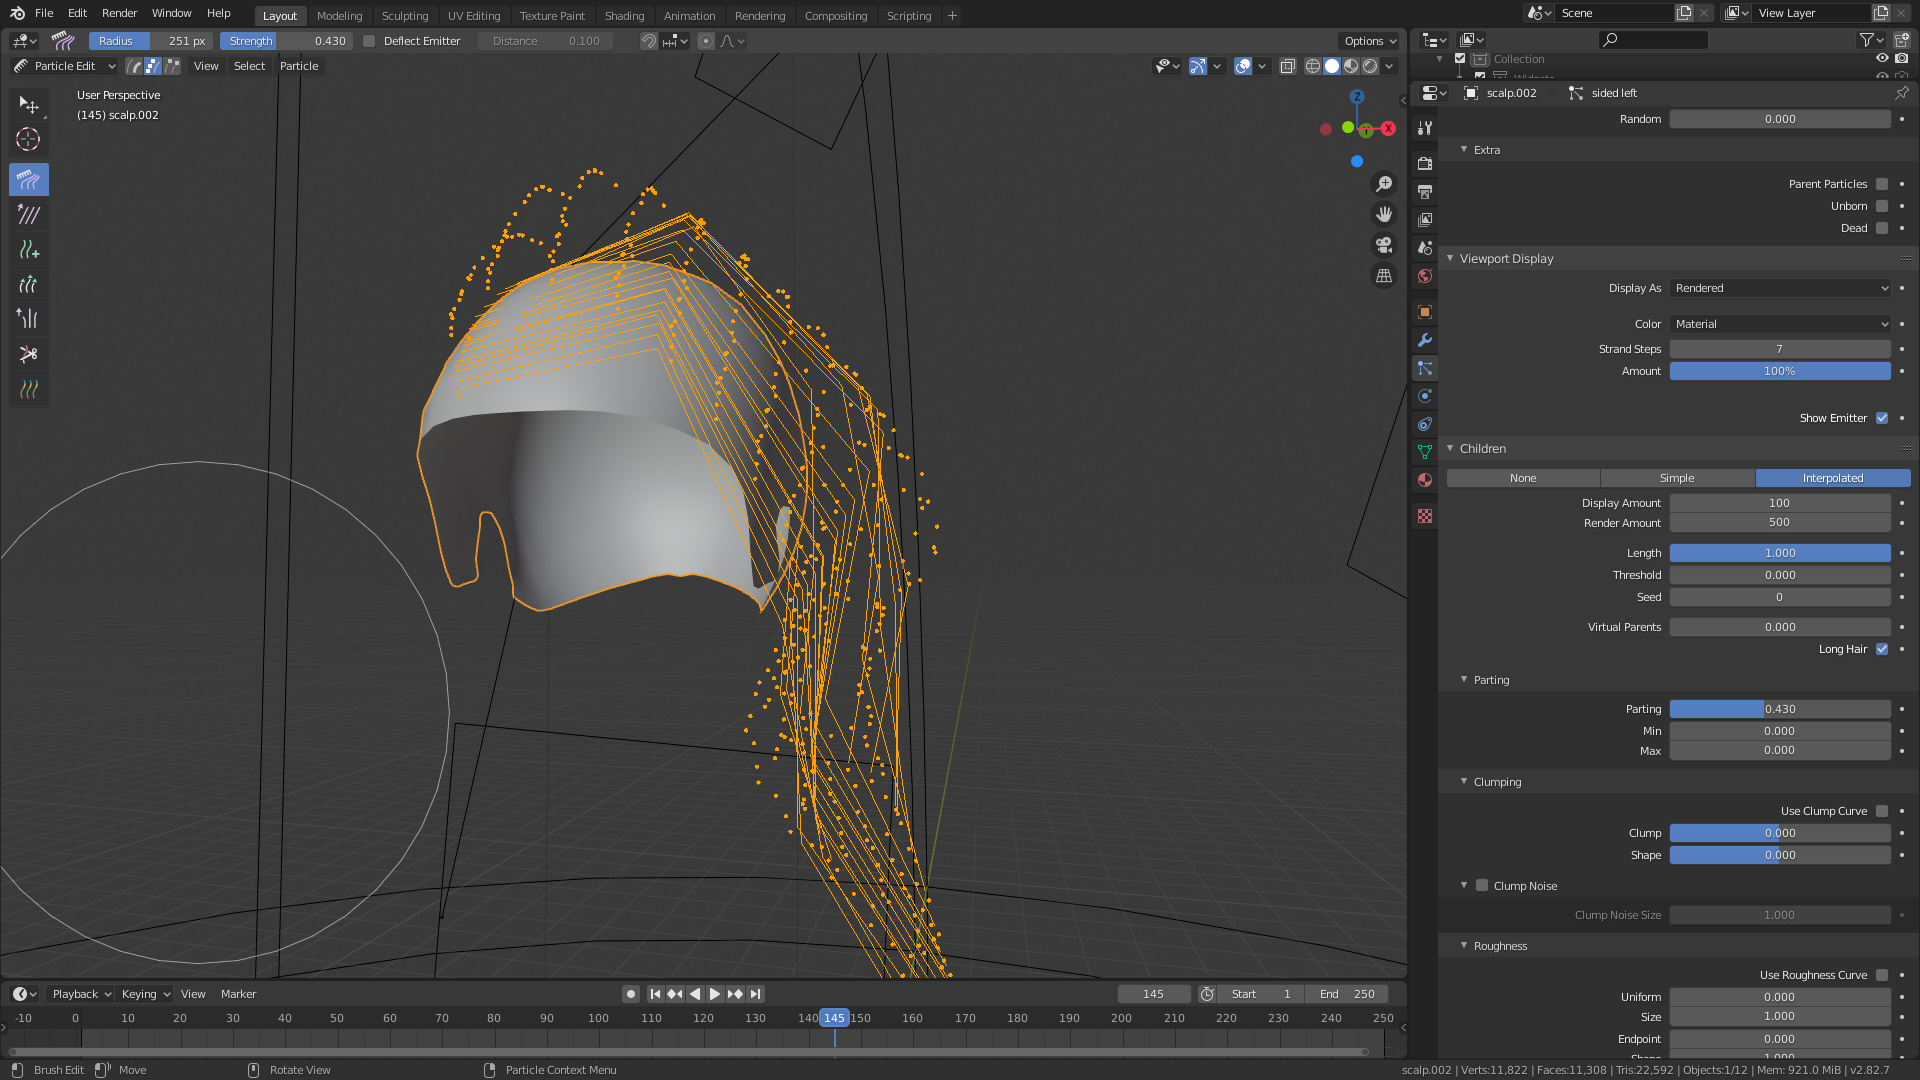Screen dimensions: 1920x1080
Task: Click the current frame field 145
Action: [1153, 994]
